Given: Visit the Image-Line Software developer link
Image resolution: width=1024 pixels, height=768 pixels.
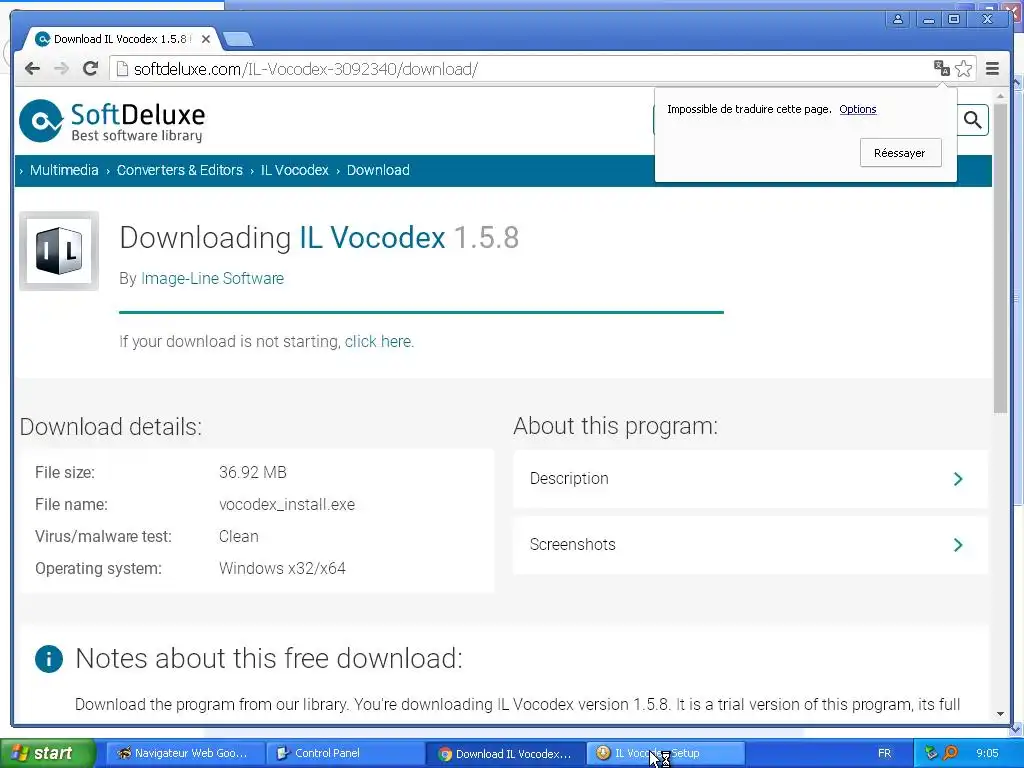Looking at the screenshot, I should (212, 278).
